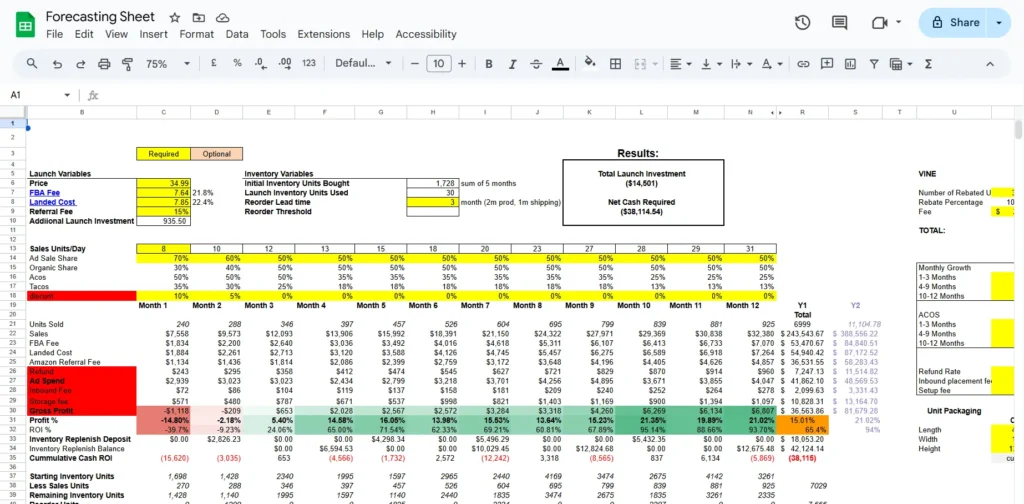Insert a chart using toolbar icon
The image size is (1024, 504).
(x=849, y=63)
